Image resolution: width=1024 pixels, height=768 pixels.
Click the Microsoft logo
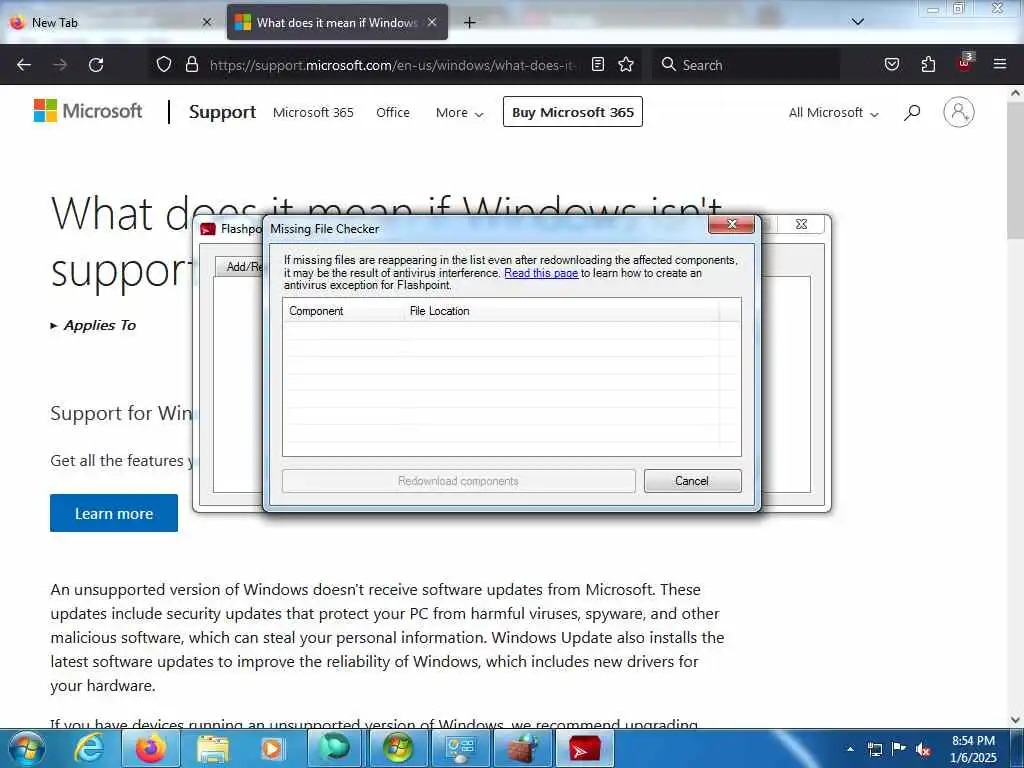tap(88, 111)
